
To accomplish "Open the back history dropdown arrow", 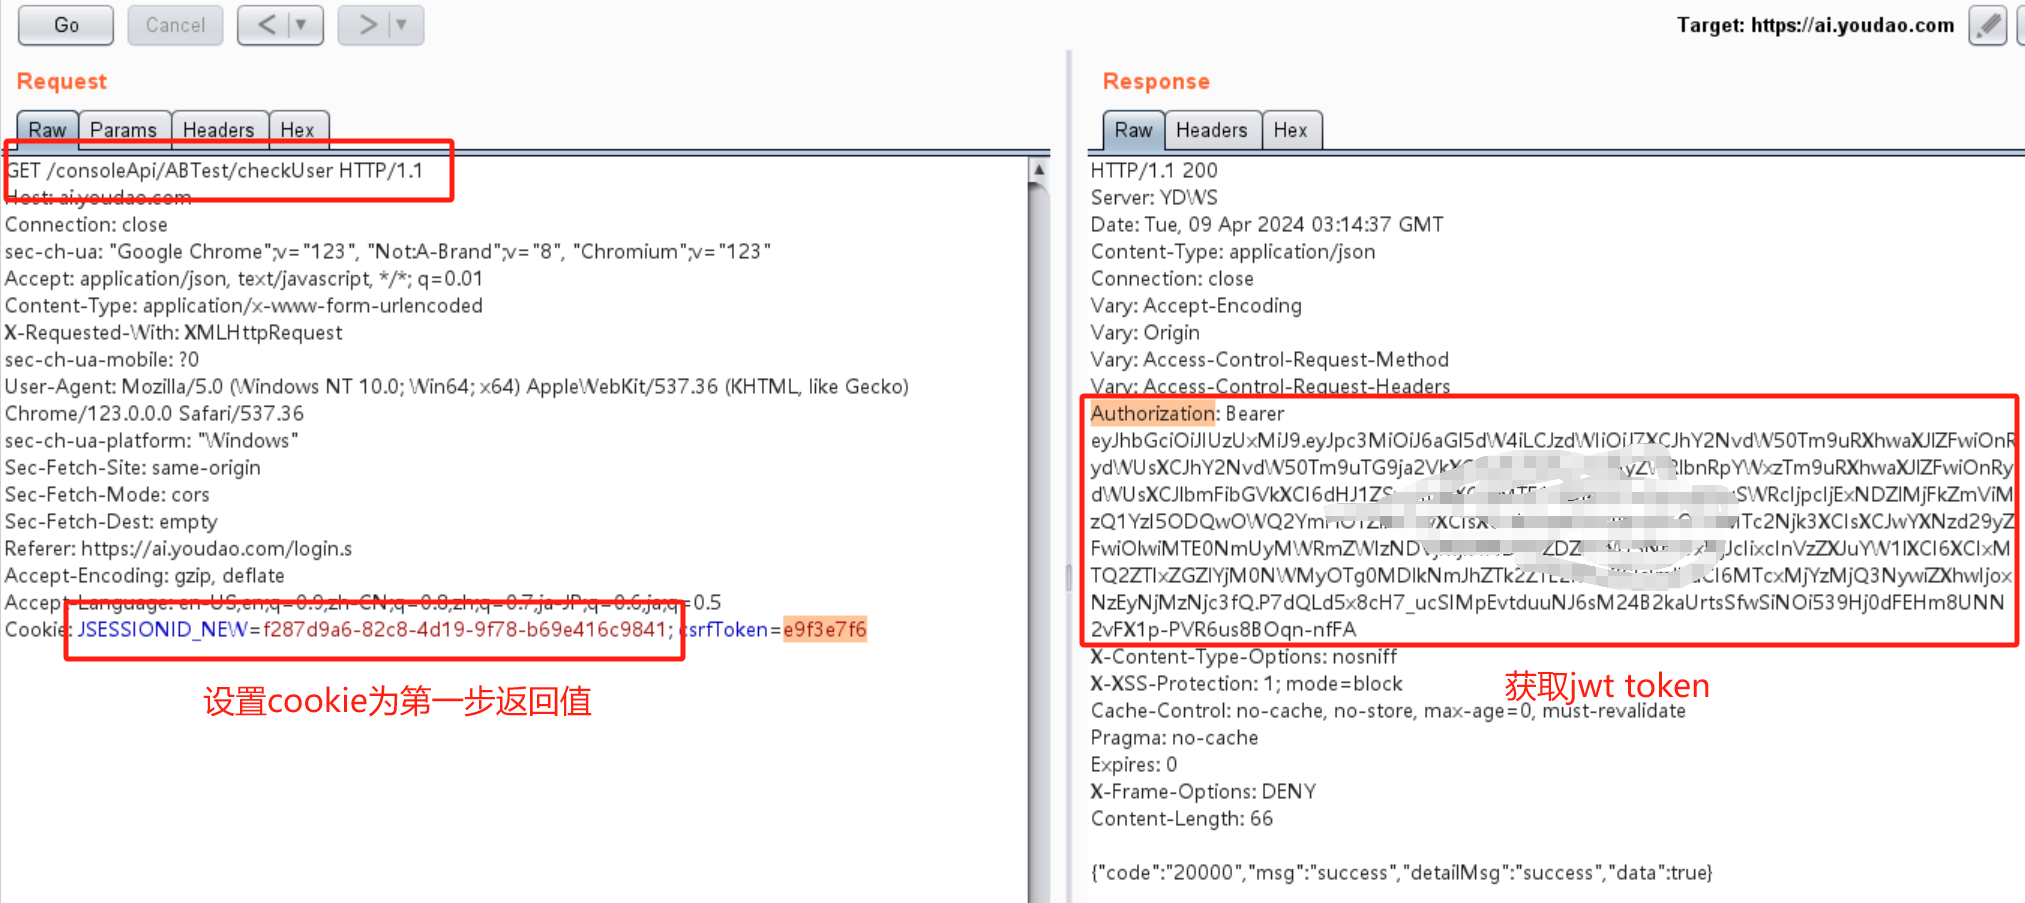I will point(301,25).
